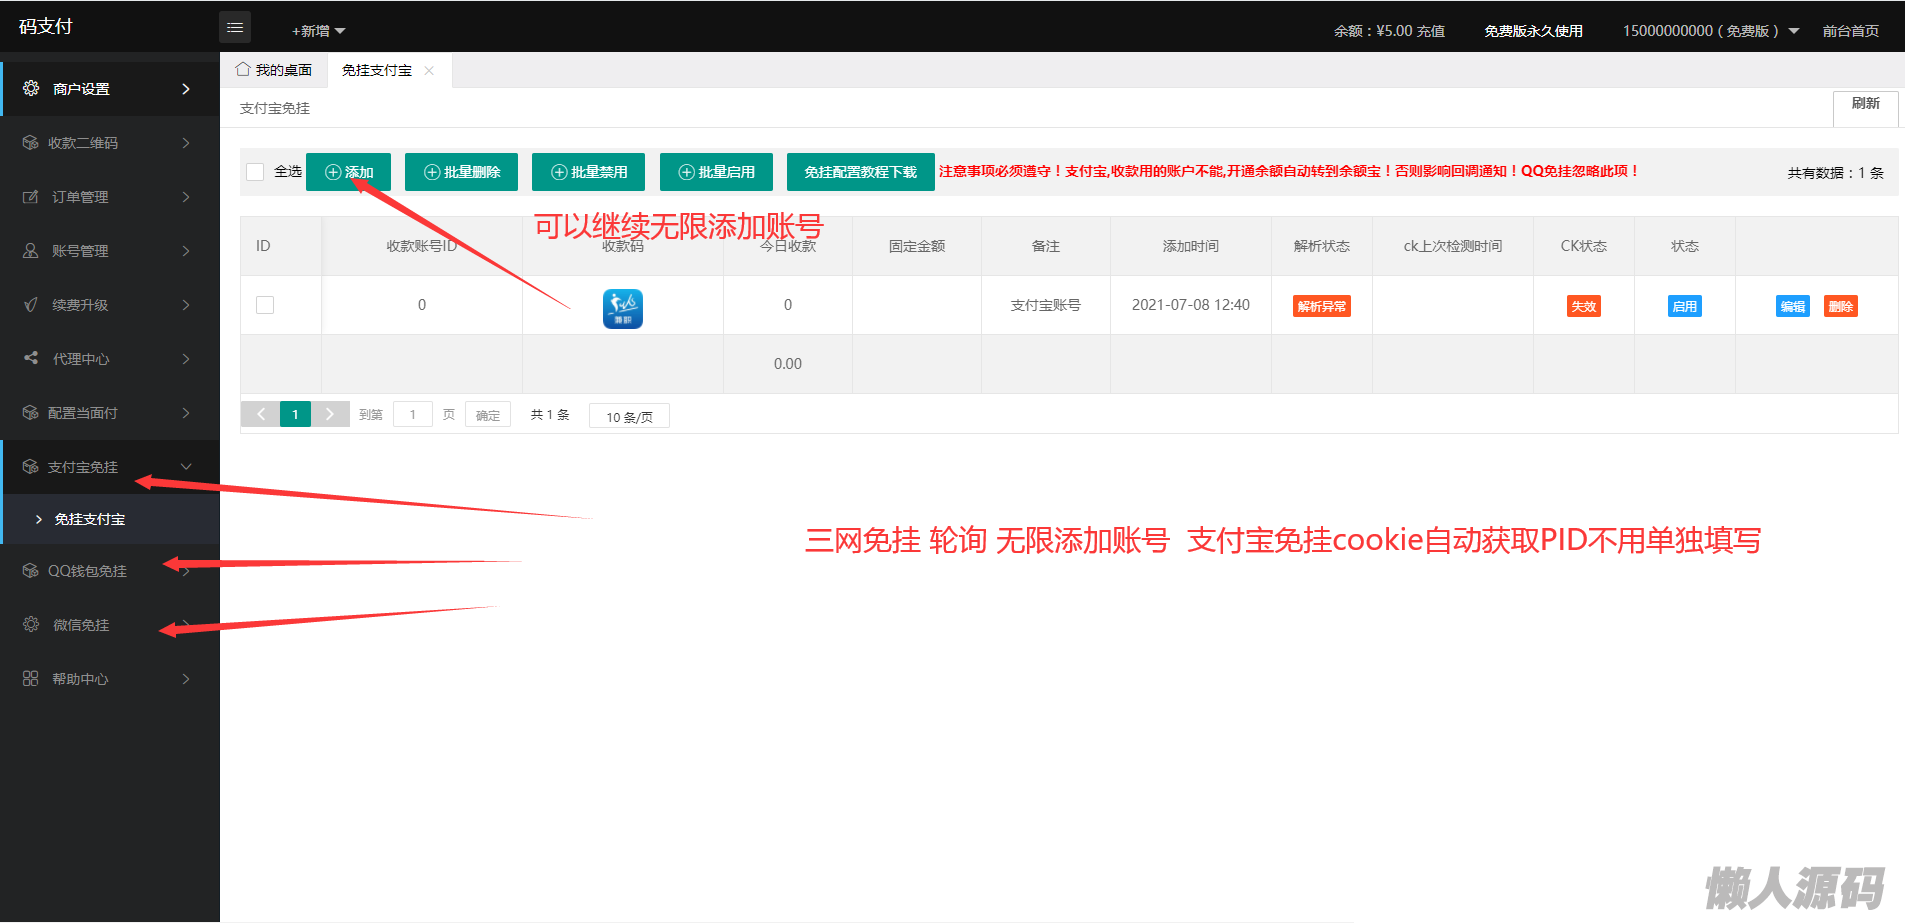
Task: Click the 帮助中心 grid icon
Action: pos(31,679)
